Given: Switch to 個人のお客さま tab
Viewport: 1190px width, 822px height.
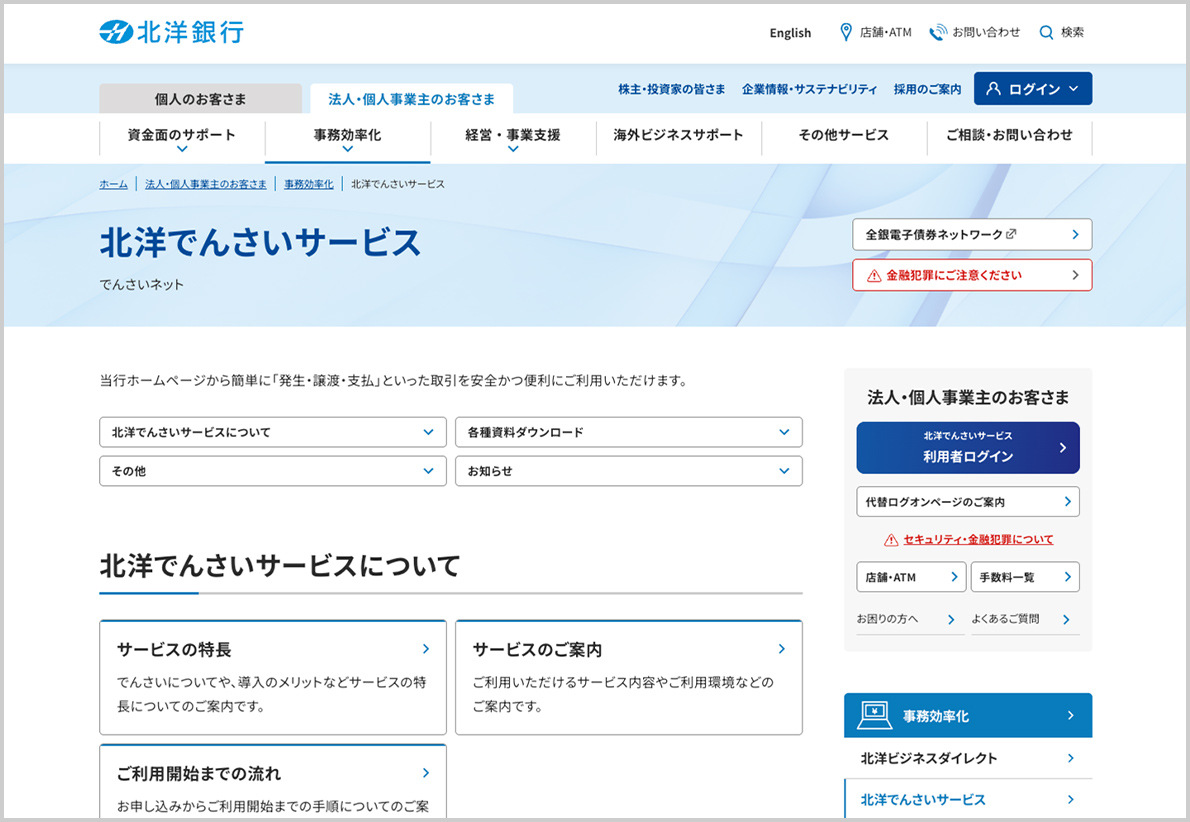Looking at the screenshot, I should coord(200,99).
